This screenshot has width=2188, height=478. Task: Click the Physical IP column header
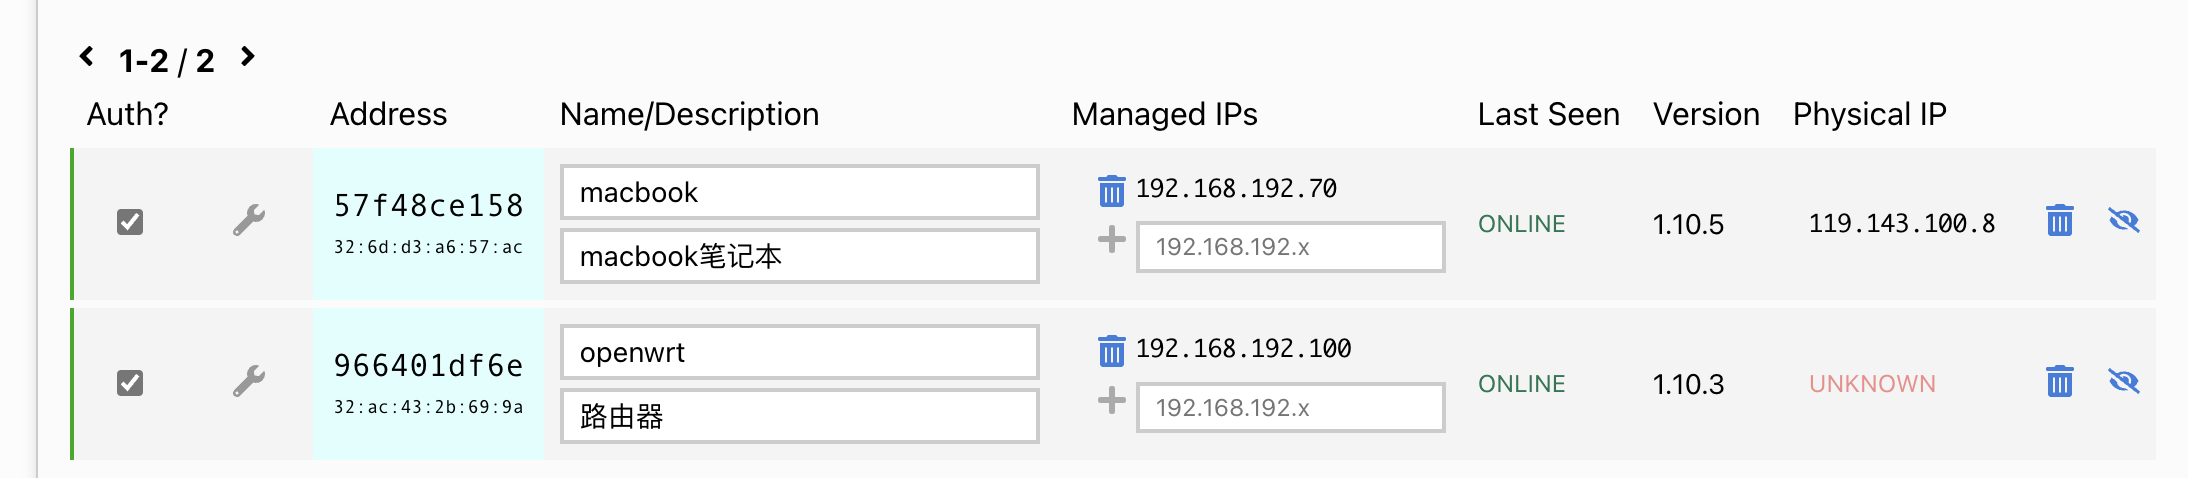(1869, 114)
